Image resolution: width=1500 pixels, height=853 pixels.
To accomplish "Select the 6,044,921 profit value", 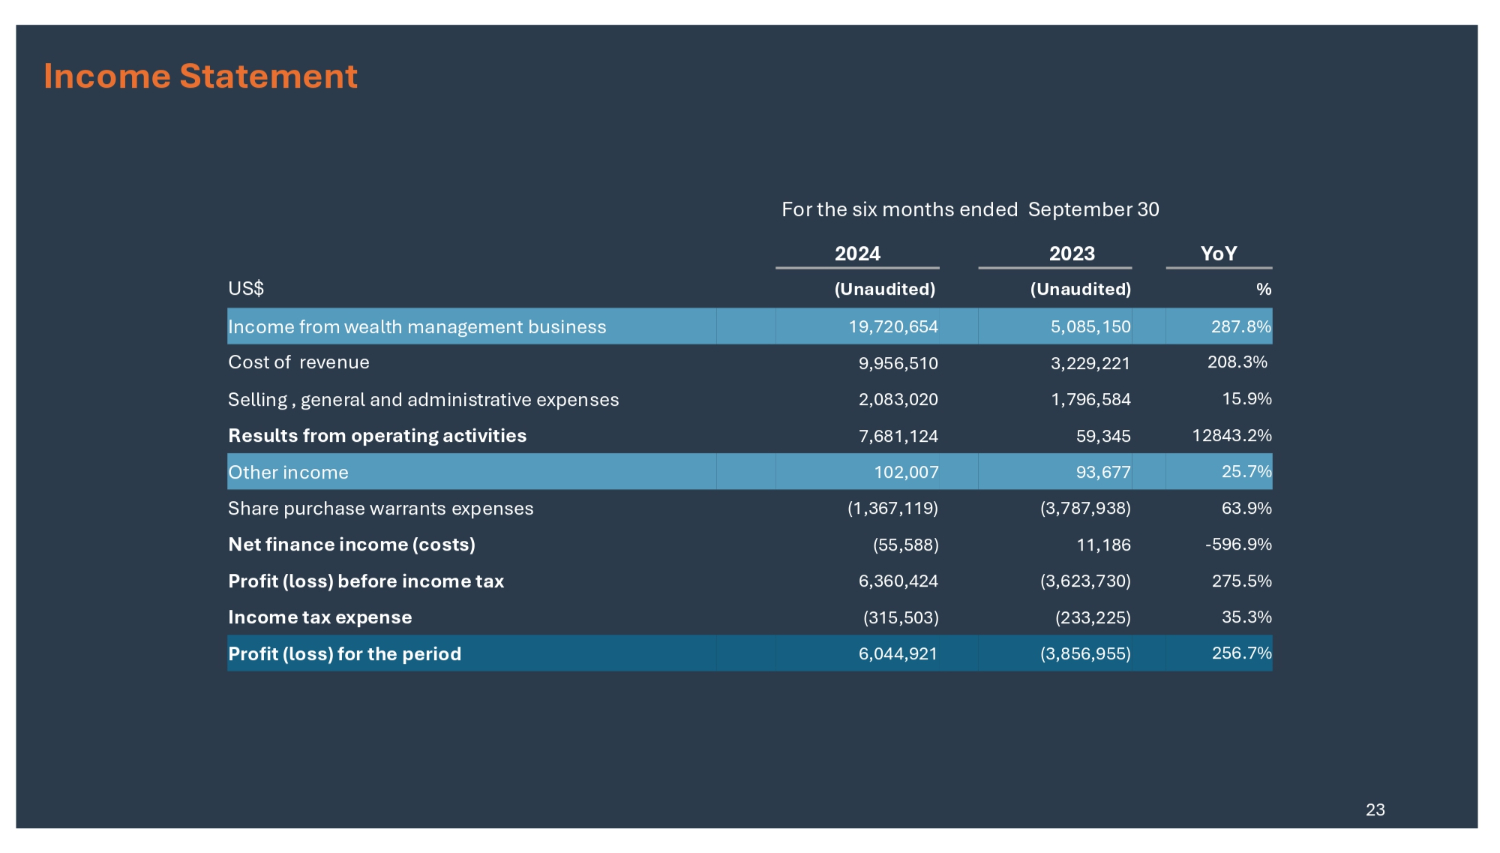I will (897, 654).
